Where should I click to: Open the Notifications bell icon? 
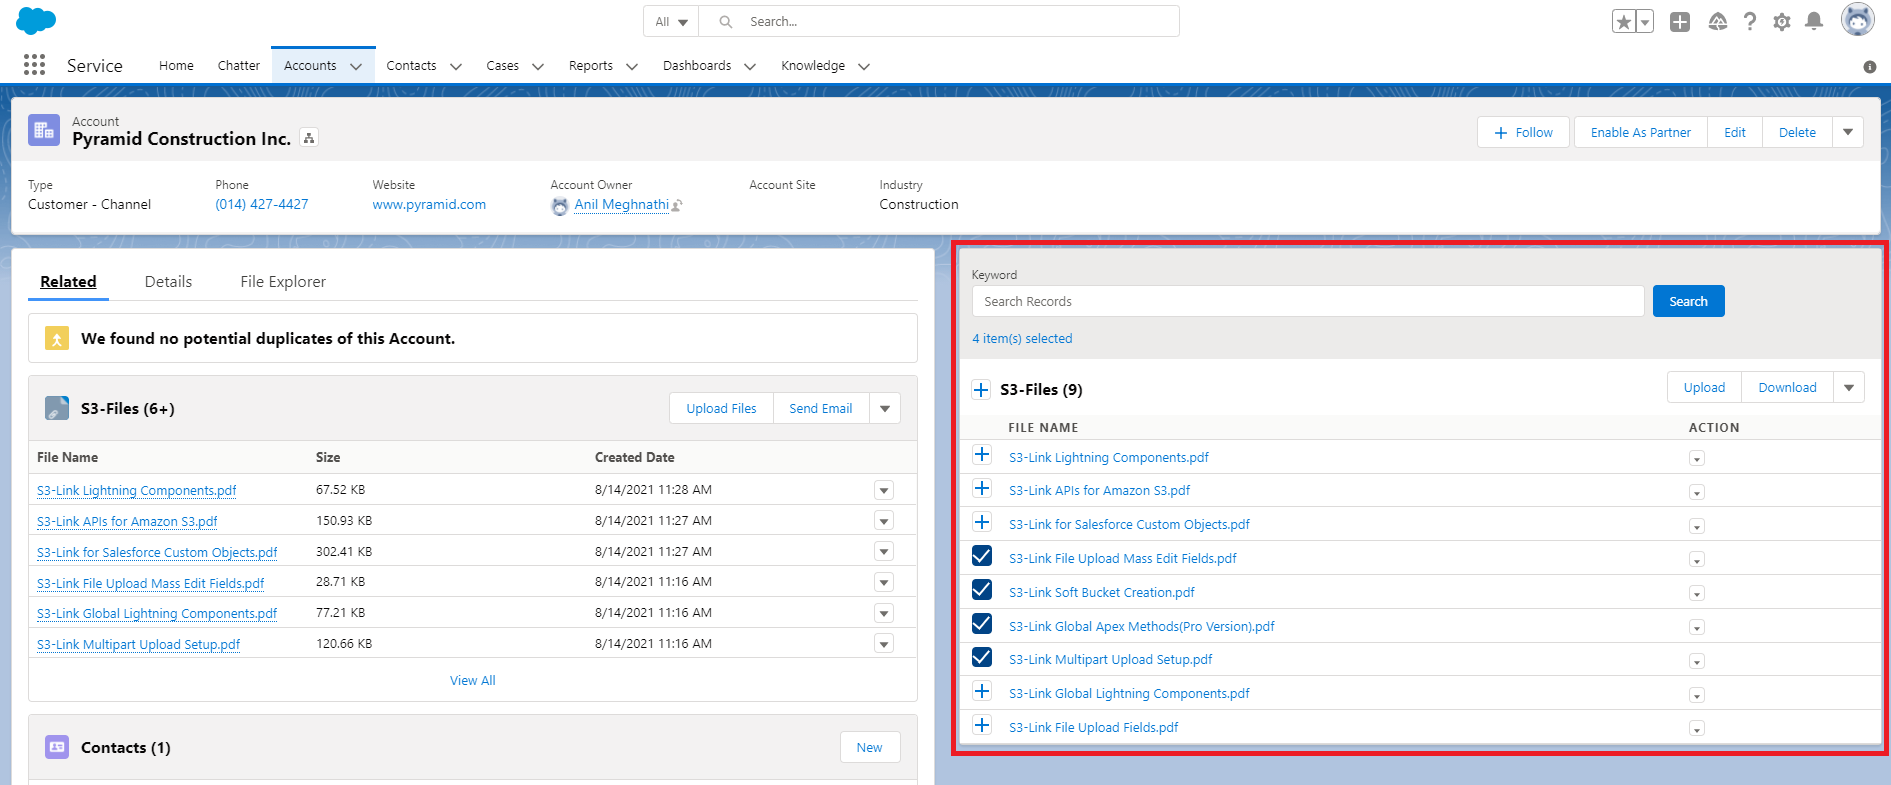point(1814,22)
